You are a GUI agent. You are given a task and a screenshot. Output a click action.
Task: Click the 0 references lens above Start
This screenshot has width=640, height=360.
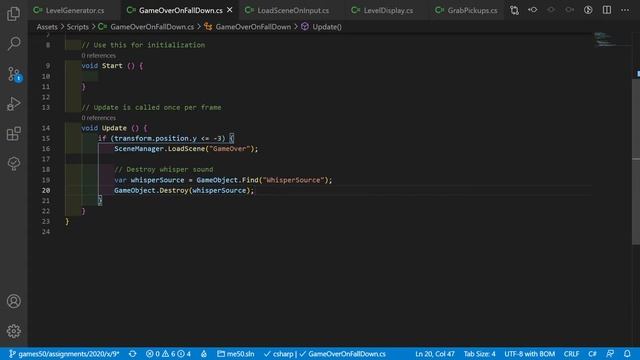(x=98, y=56)
